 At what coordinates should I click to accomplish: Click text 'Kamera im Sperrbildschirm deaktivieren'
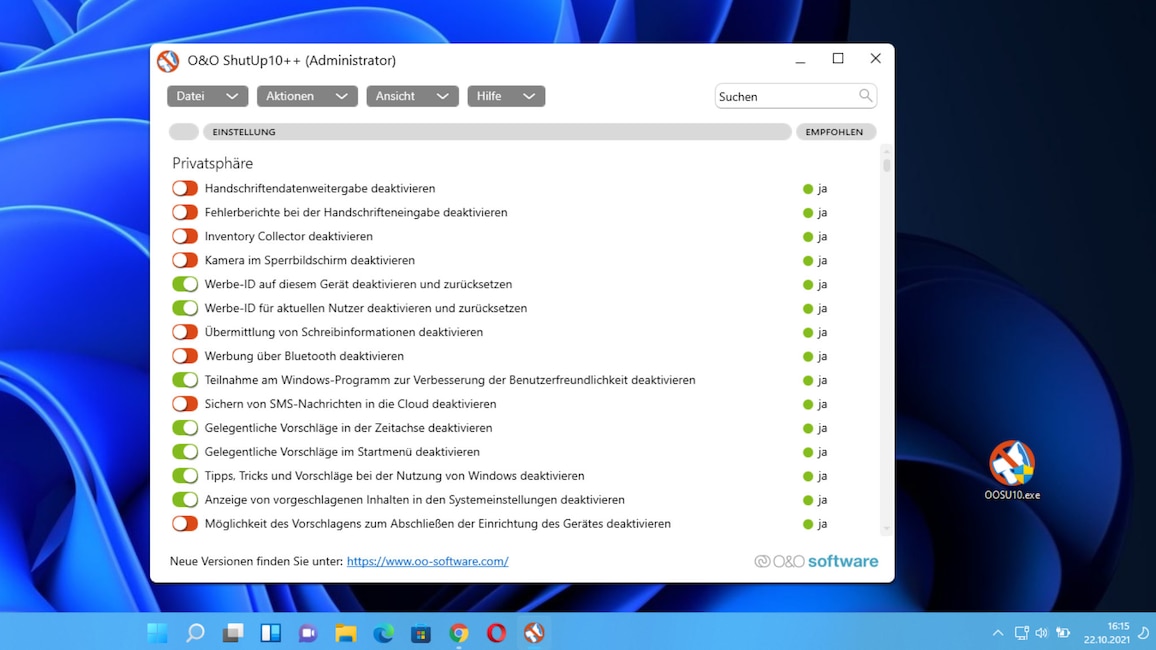tap(310, 260)
